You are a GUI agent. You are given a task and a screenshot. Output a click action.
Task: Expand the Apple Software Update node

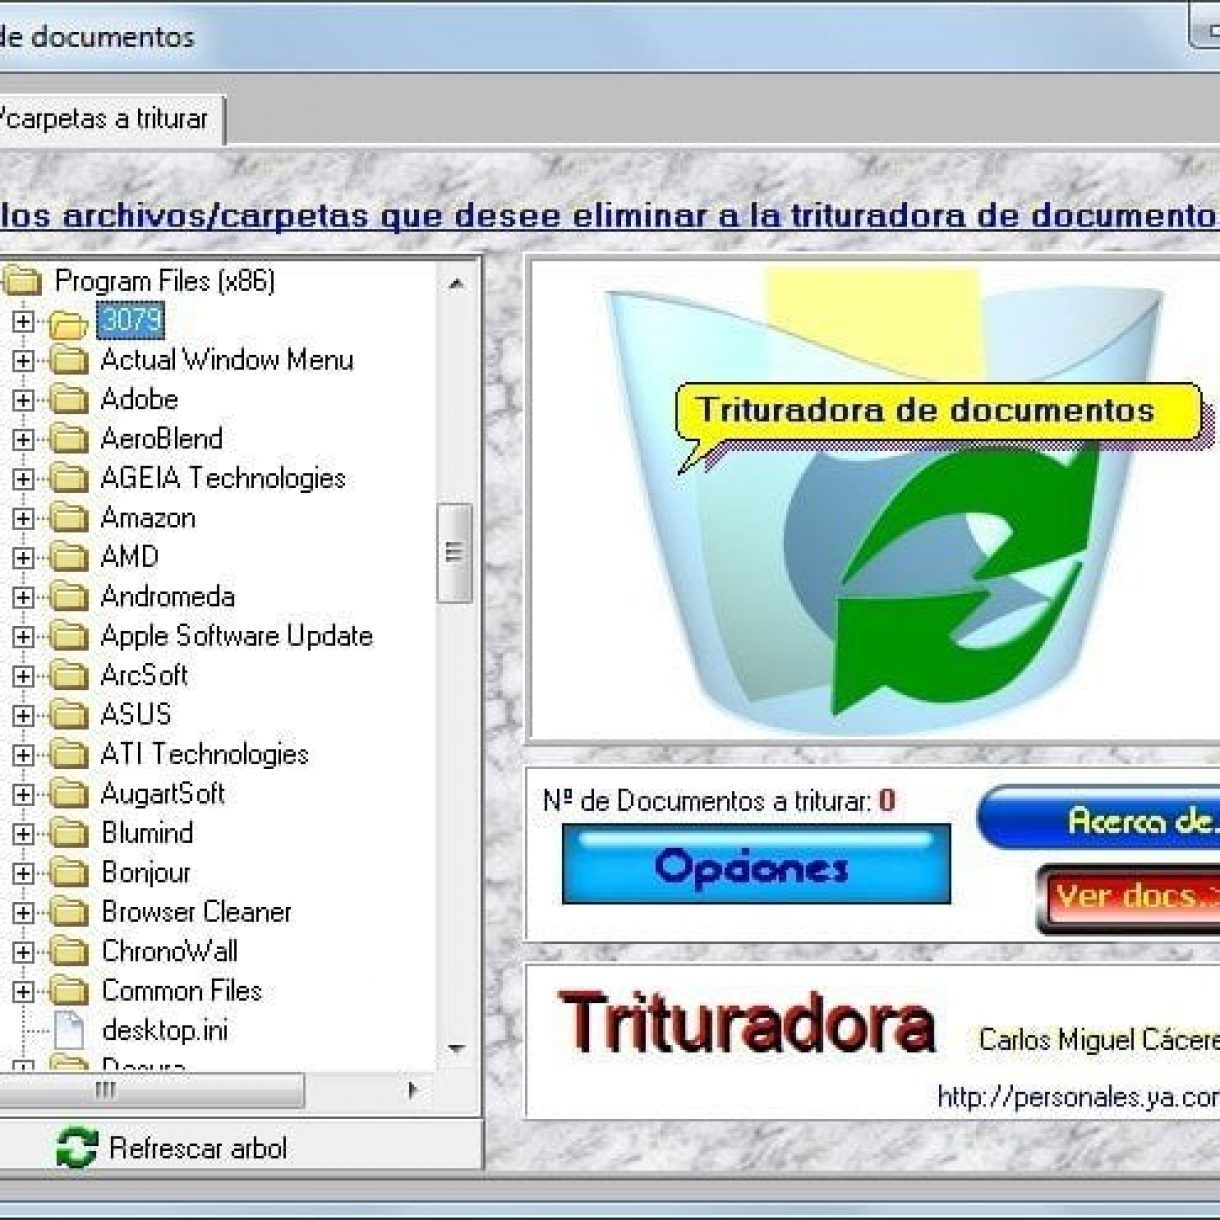[x=23, y=636]
